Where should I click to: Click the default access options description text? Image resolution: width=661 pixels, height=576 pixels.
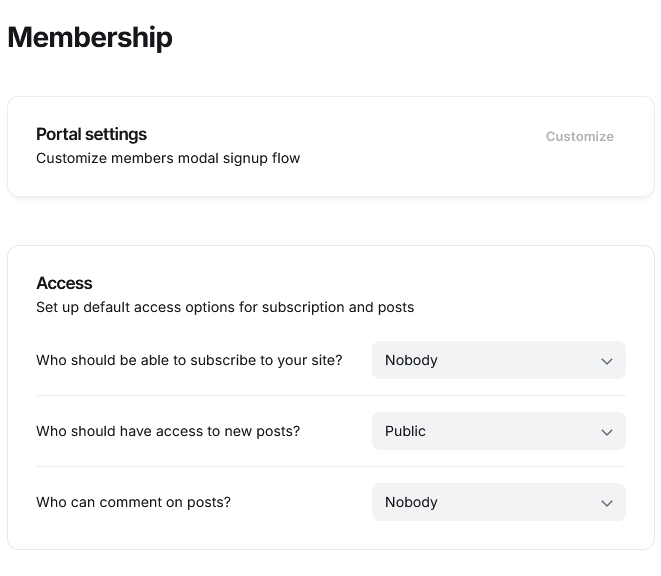pyautogui.click(x=225, y=307)
